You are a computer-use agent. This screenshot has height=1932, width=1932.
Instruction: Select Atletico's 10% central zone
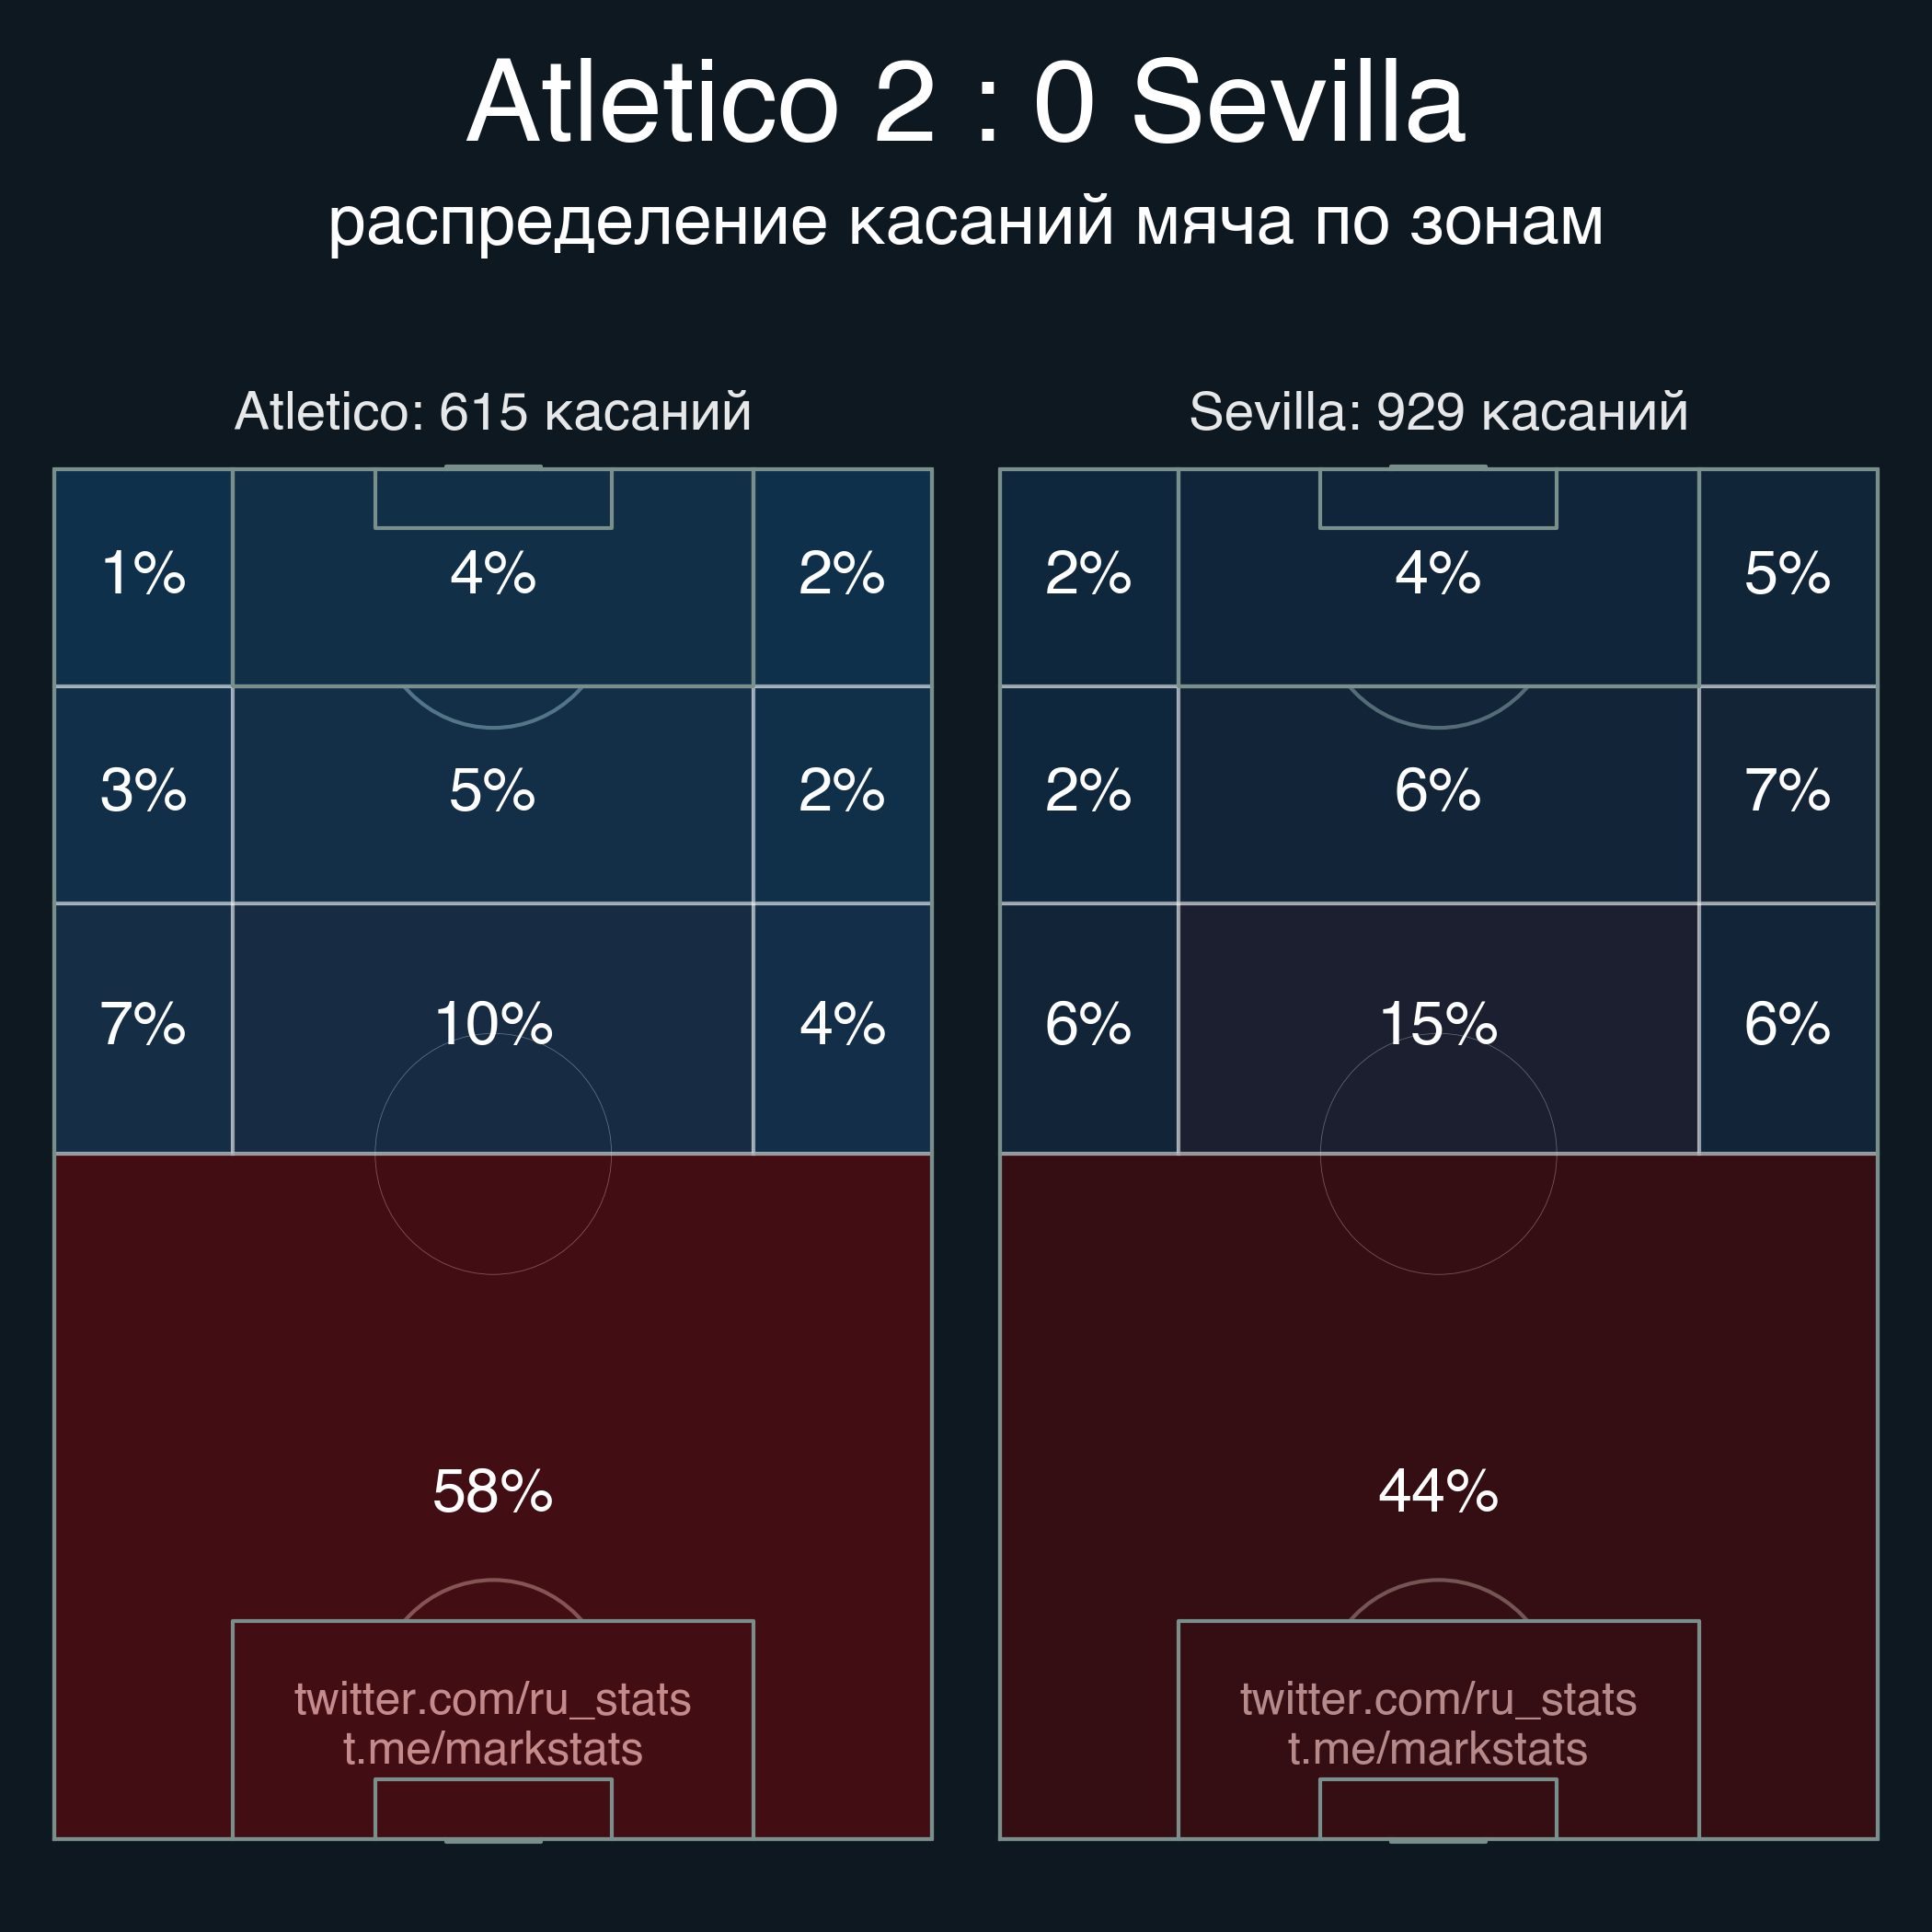(x=493, y=1028)
